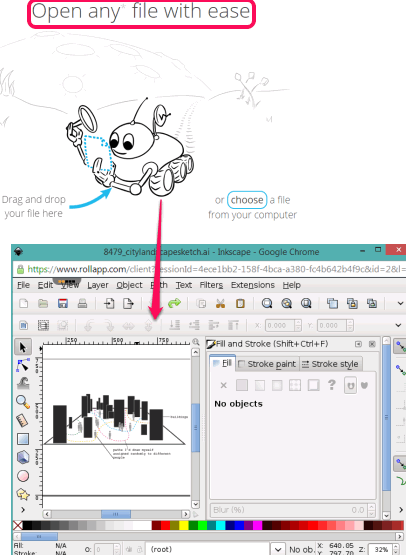The height and width of the screenshot is (555, 406).
Task: Open the (root) layer dropdown arrow
Action: tap(278, 549)
